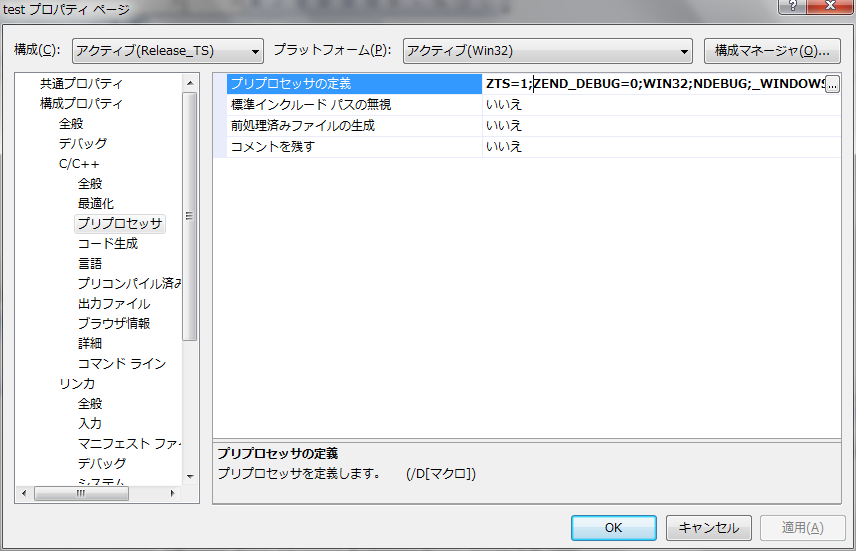Viewport: 856px width, 551px height.
Task: Select 出力ファイル tree item
Action: [x=114, y=303]
